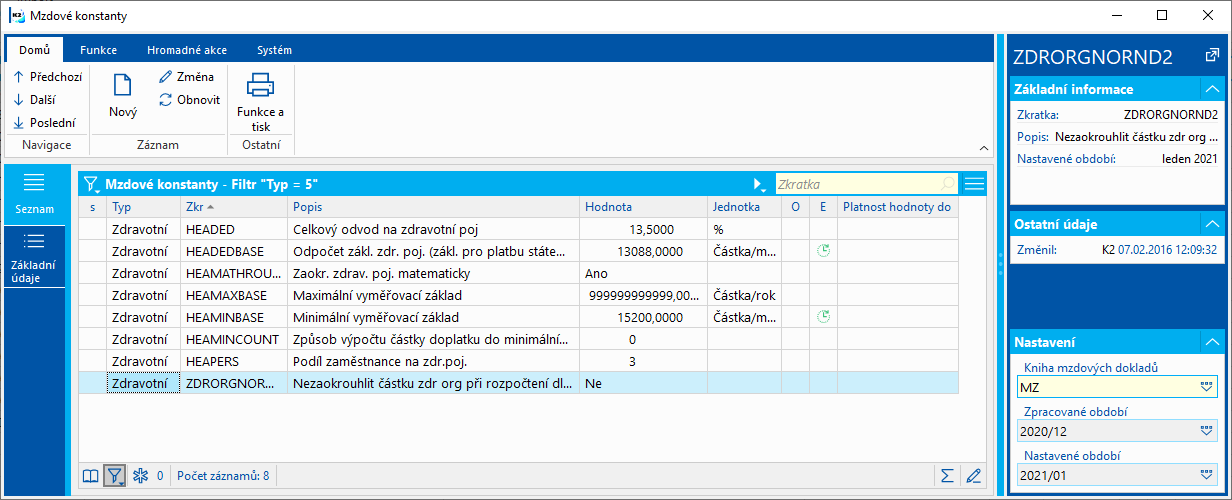Image resolution: width=1232 pixels, height=500 pixels.
Task: Go to previous record with Předchozí
Action: tap(47, 76)
